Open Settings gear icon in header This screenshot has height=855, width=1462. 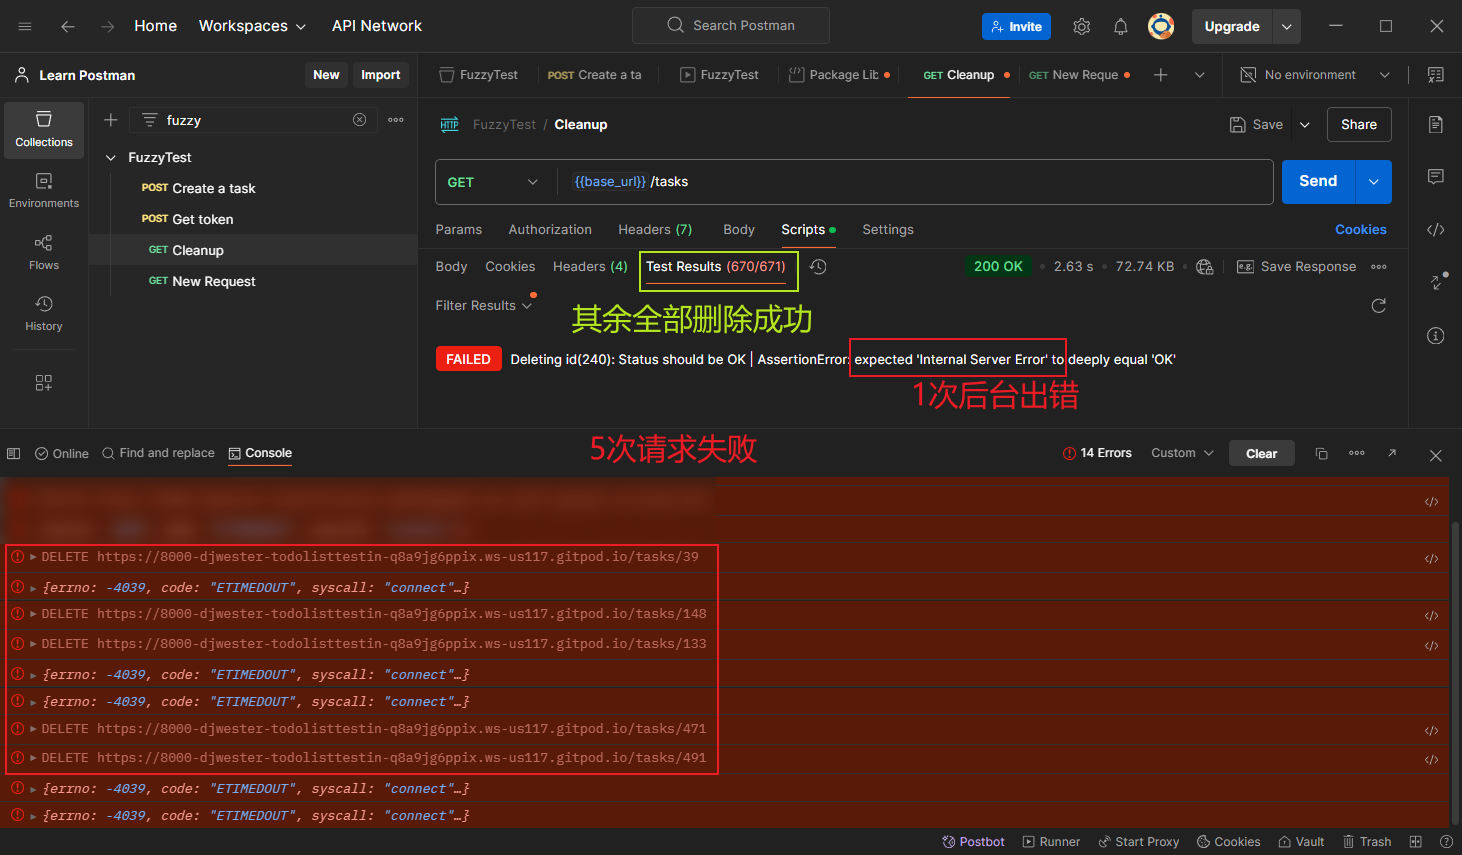click(x=1082, y=27)
